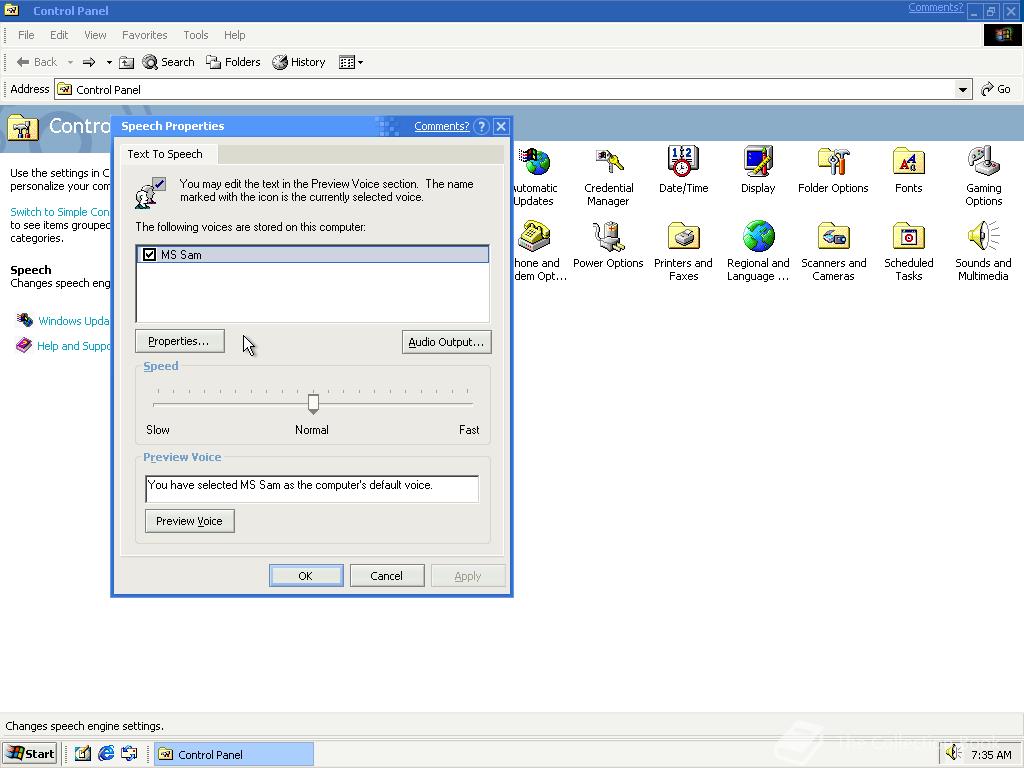The width and height of the screenshot is (1024, 768).
Task: Open Power Options icon
Action: click(608, 245)
